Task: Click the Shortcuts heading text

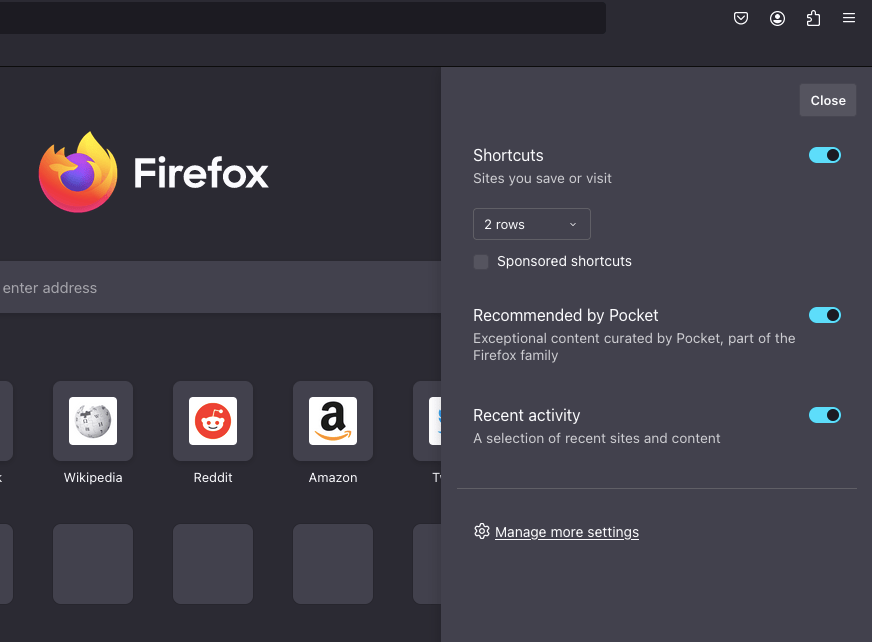Action: 508,155
